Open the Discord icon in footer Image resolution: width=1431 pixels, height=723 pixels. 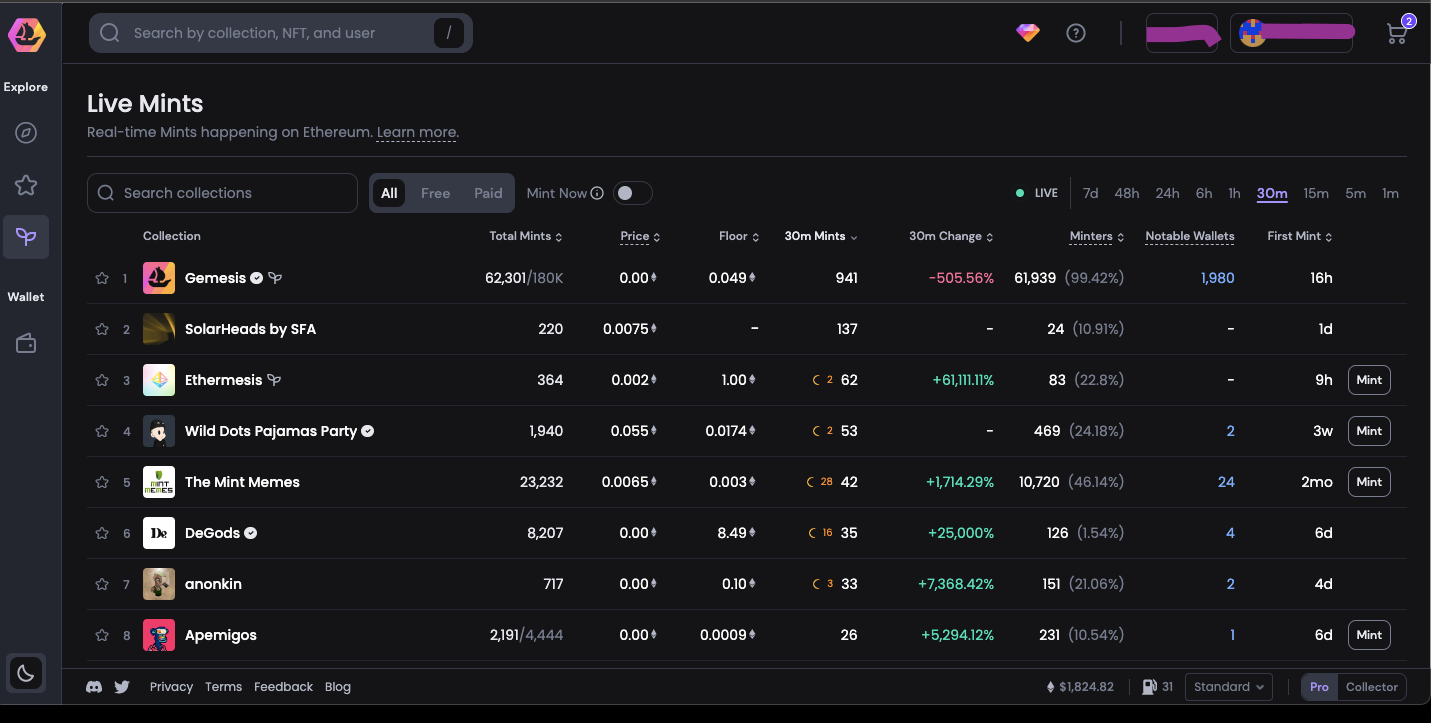(x=94, y=687)
